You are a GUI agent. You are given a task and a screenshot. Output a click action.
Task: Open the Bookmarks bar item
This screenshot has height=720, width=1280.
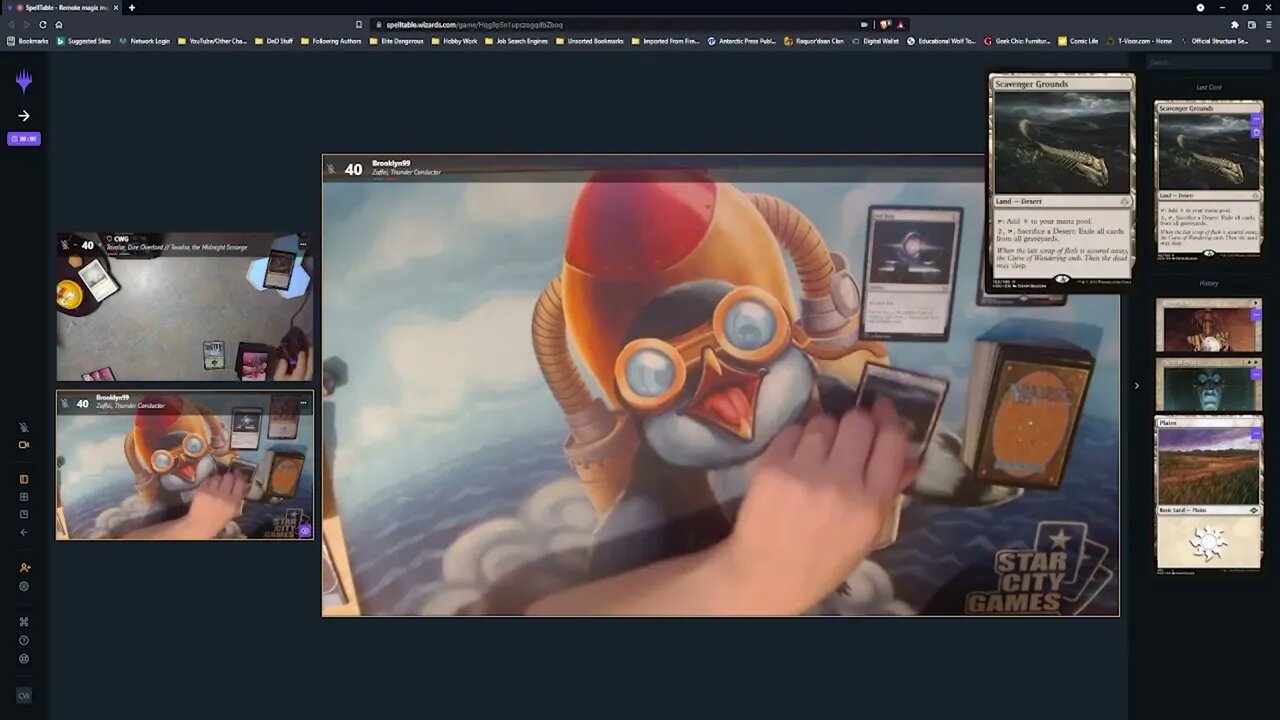tap(28, 41)
